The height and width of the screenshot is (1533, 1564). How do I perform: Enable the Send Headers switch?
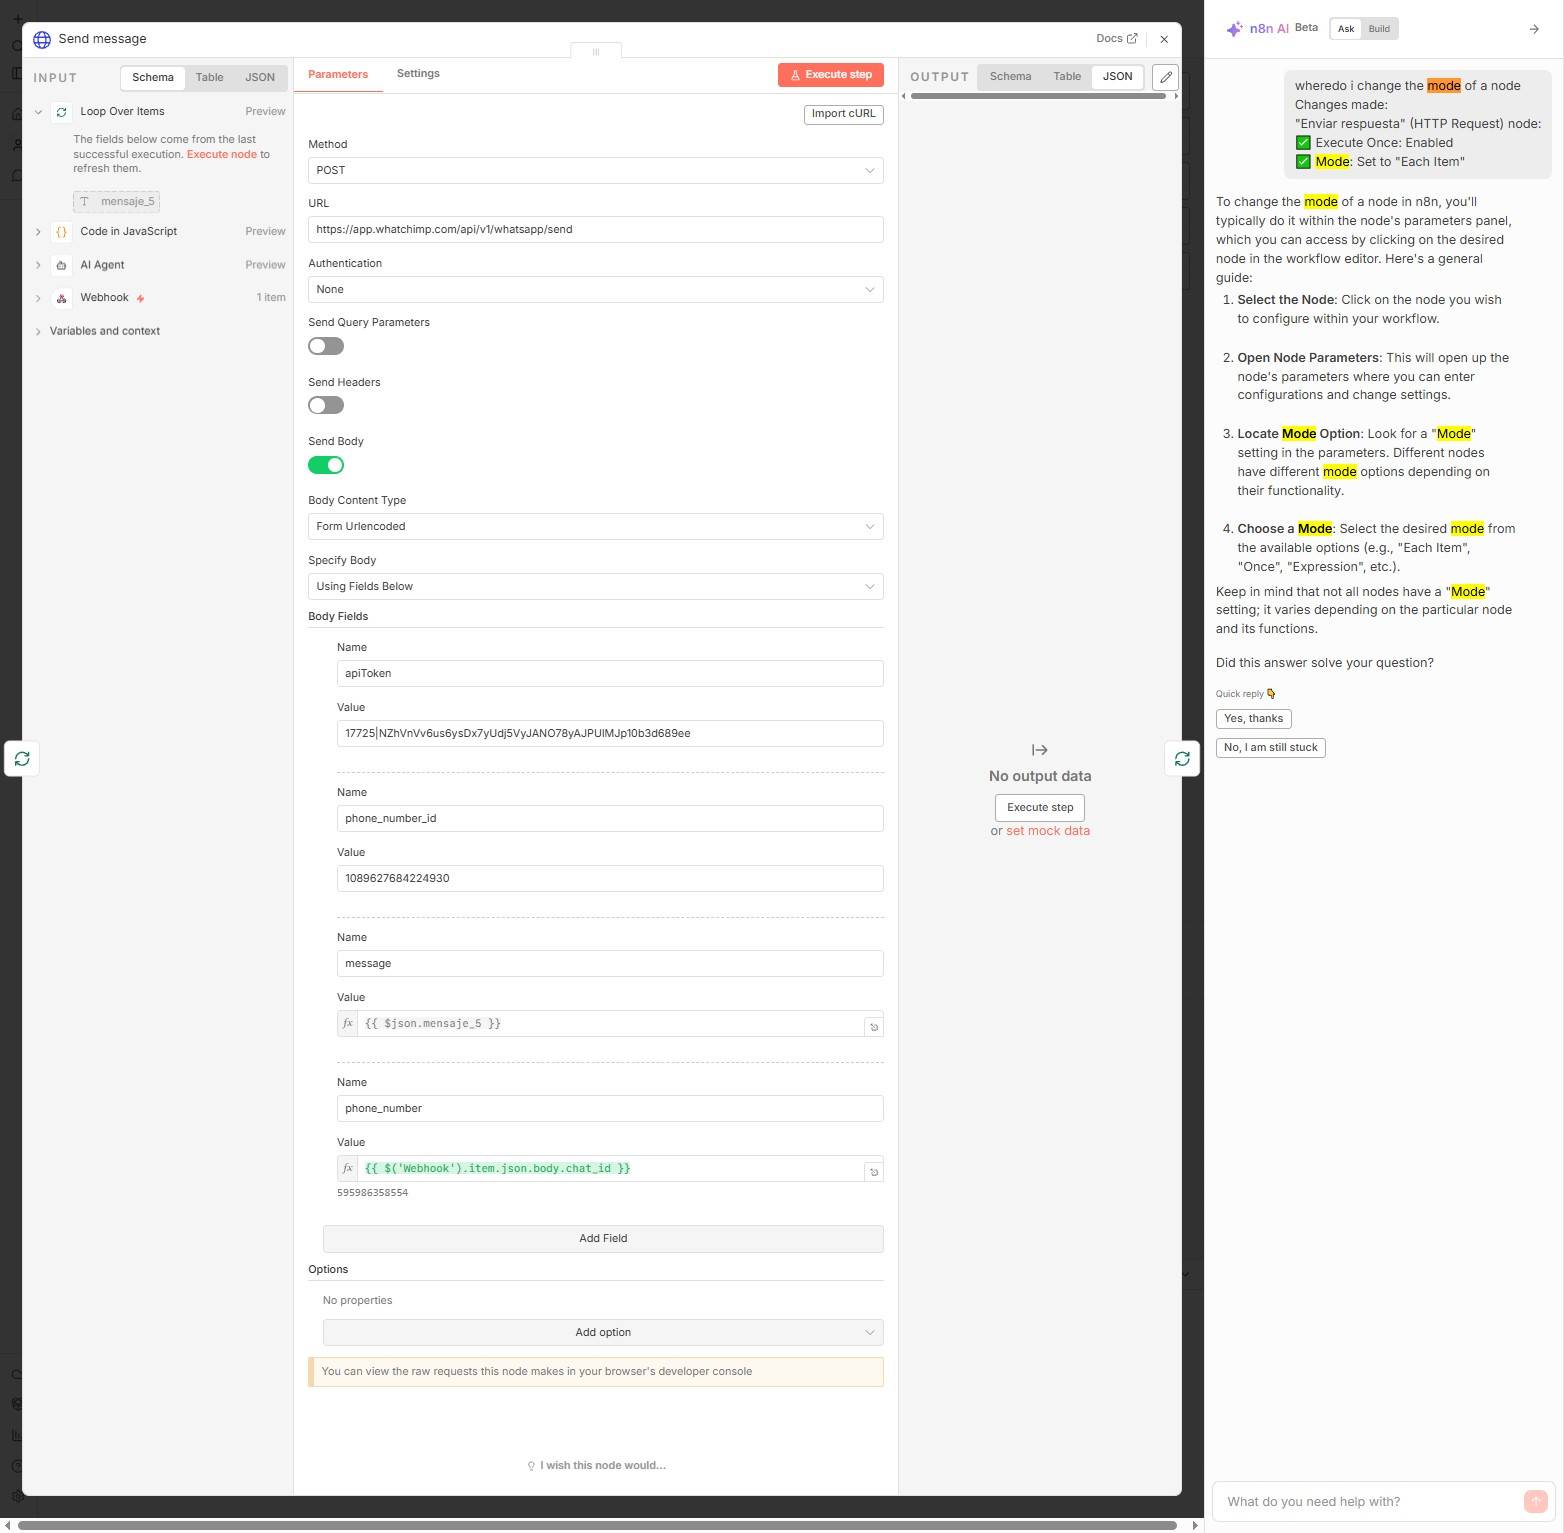tap(326, 405)
